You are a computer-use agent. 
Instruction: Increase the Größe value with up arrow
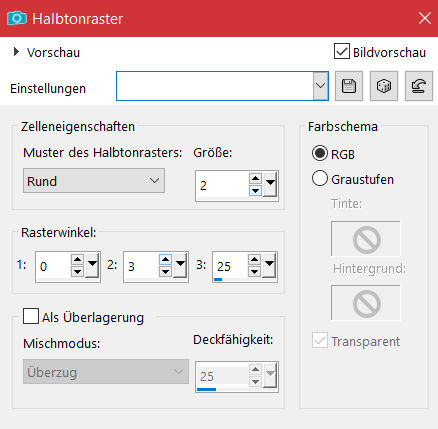(255, 178)
